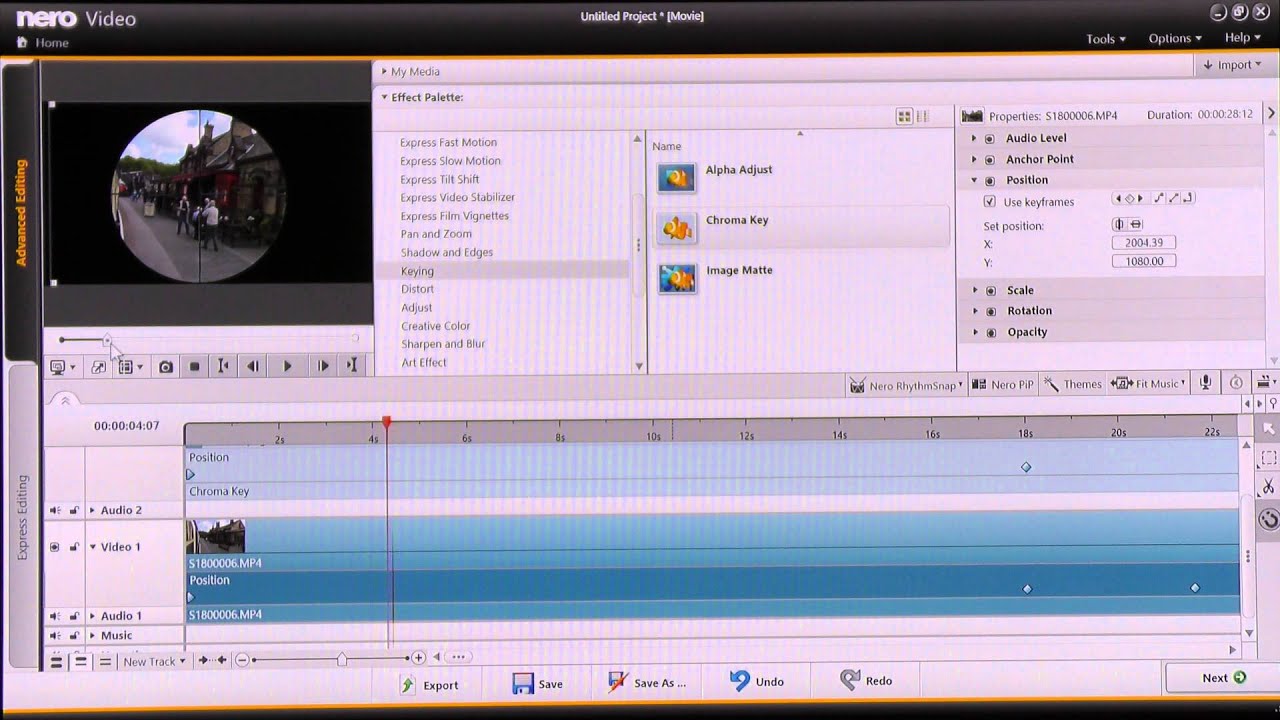Toggle mute on Music track
Viewport: 1280px width, 720px height.
click(x=55, y=635)
